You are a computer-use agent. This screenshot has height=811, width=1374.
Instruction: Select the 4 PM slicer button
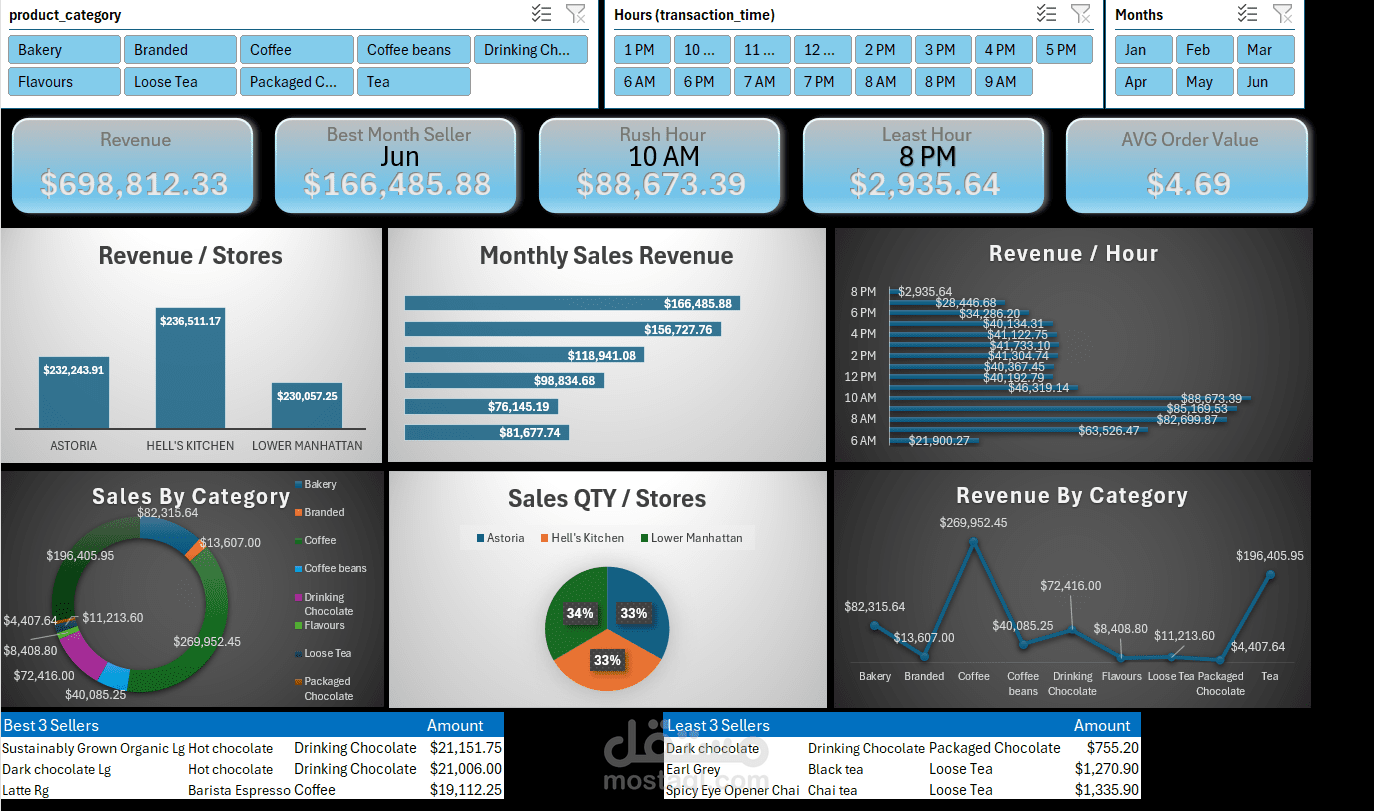1003,50
